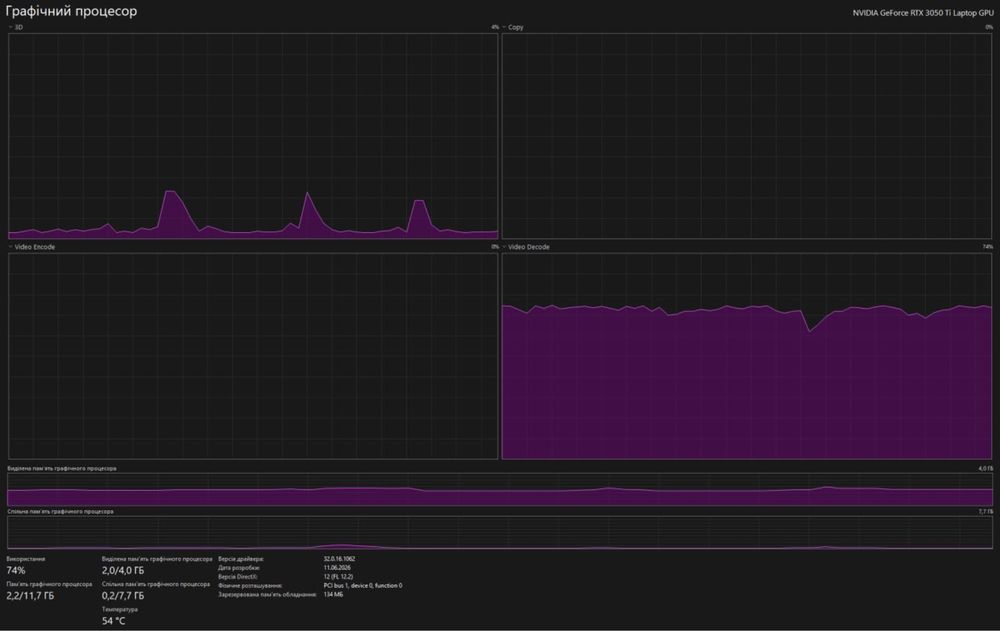Click the 74% value above Video Decode graph
The width and height of the screenshot is (1000, 631).
[988, 247]
